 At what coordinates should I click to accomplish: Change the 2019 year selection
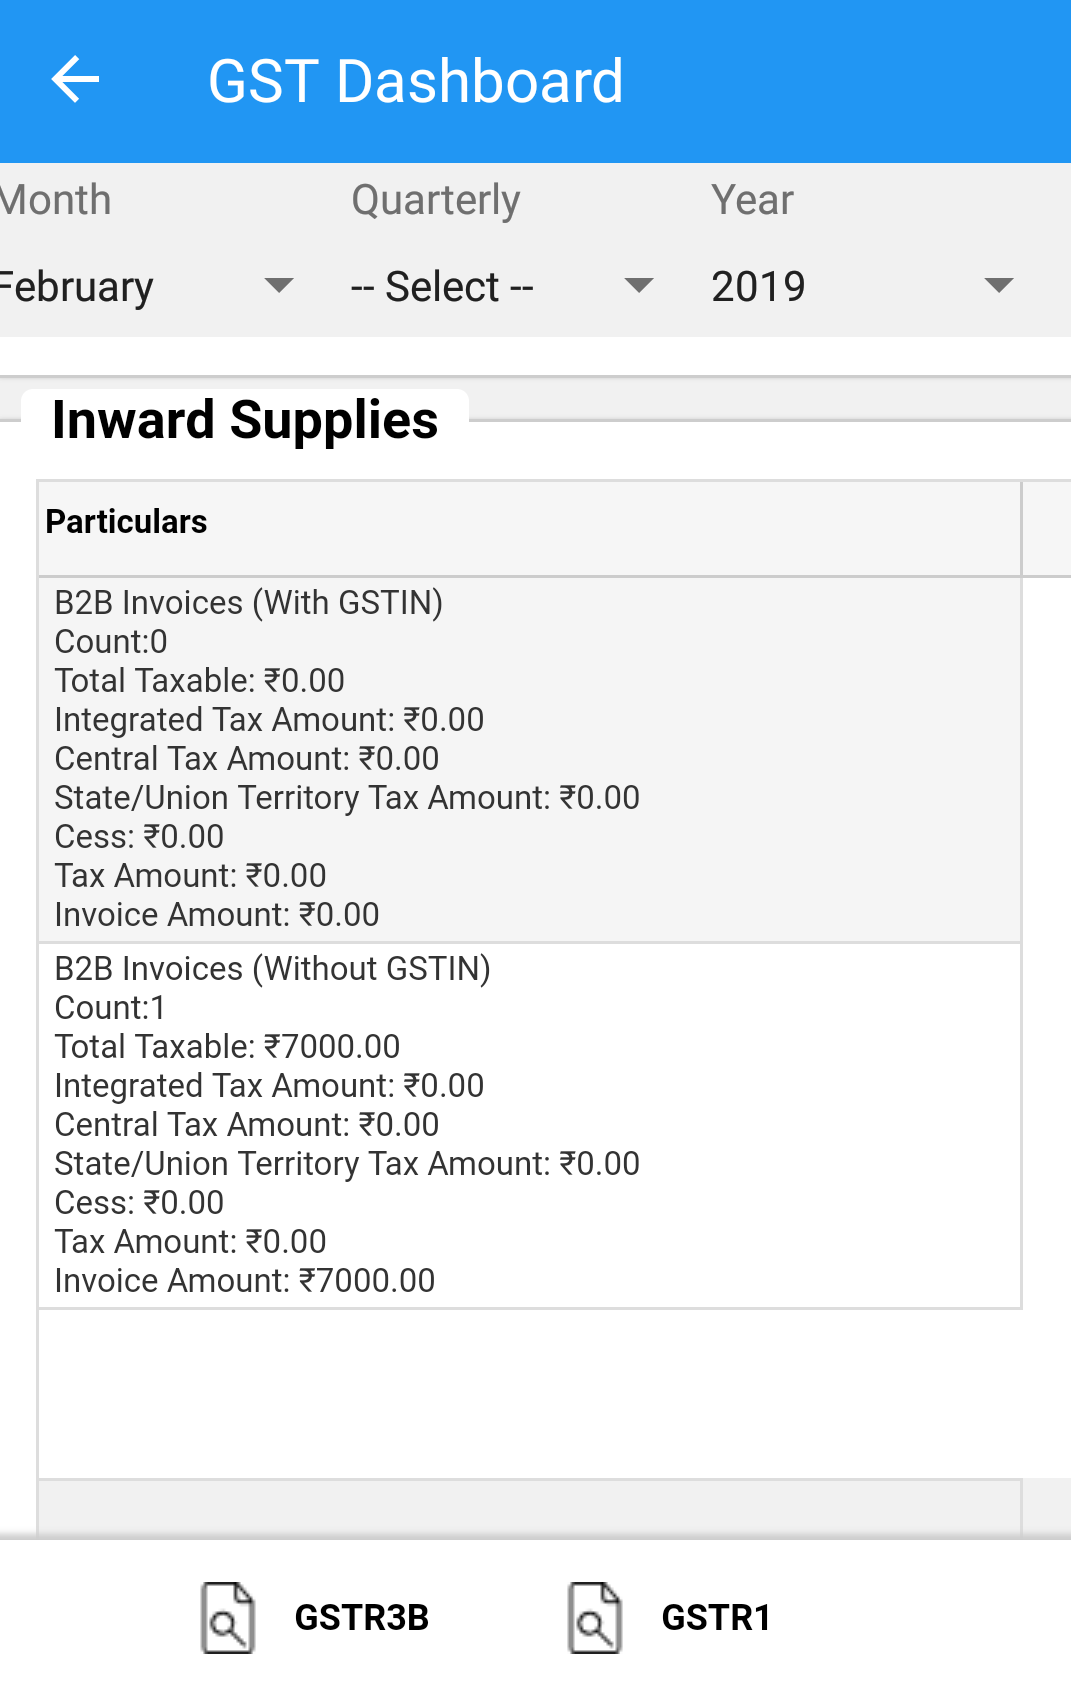[758, 287]
